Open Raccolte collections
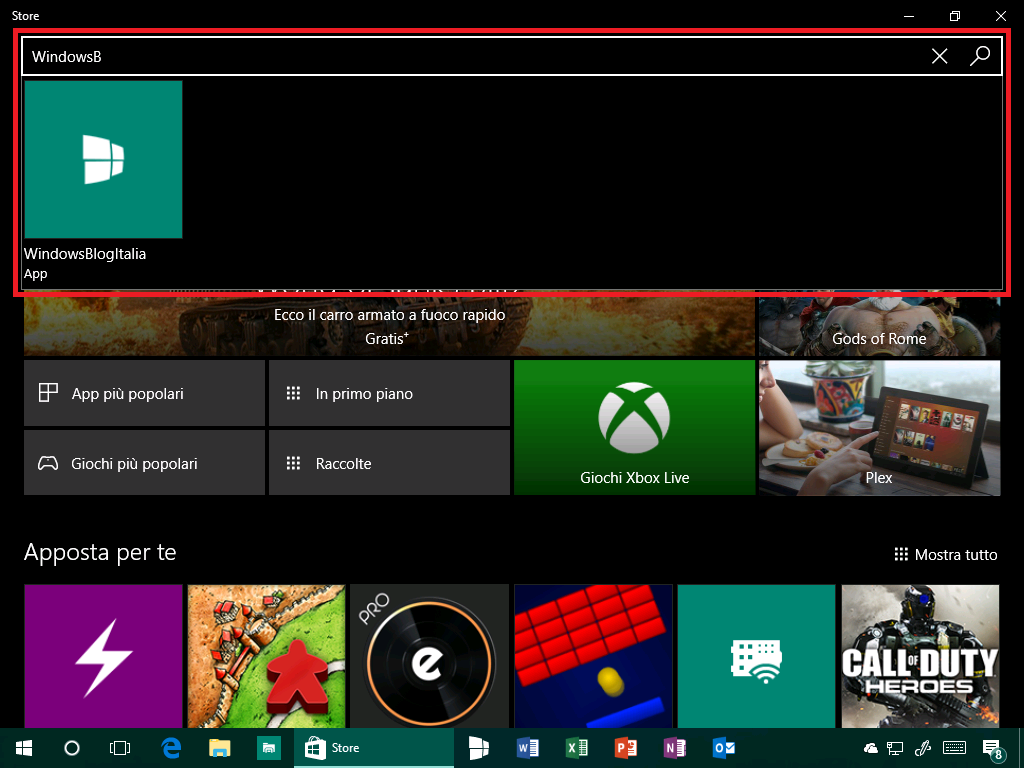The height and width of the screenshot is (768, 1024). click(389, 462)
